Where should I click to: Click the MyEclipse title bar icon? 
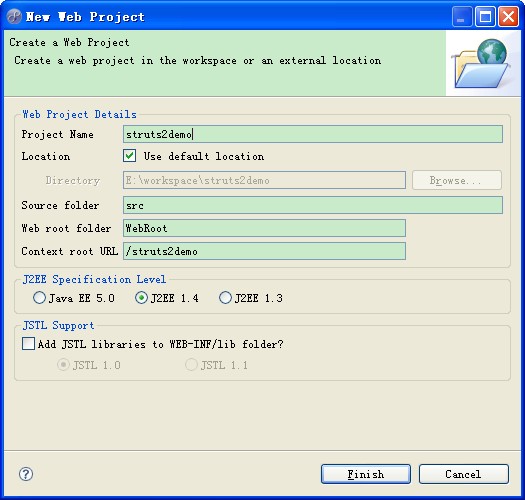(14, 16)
